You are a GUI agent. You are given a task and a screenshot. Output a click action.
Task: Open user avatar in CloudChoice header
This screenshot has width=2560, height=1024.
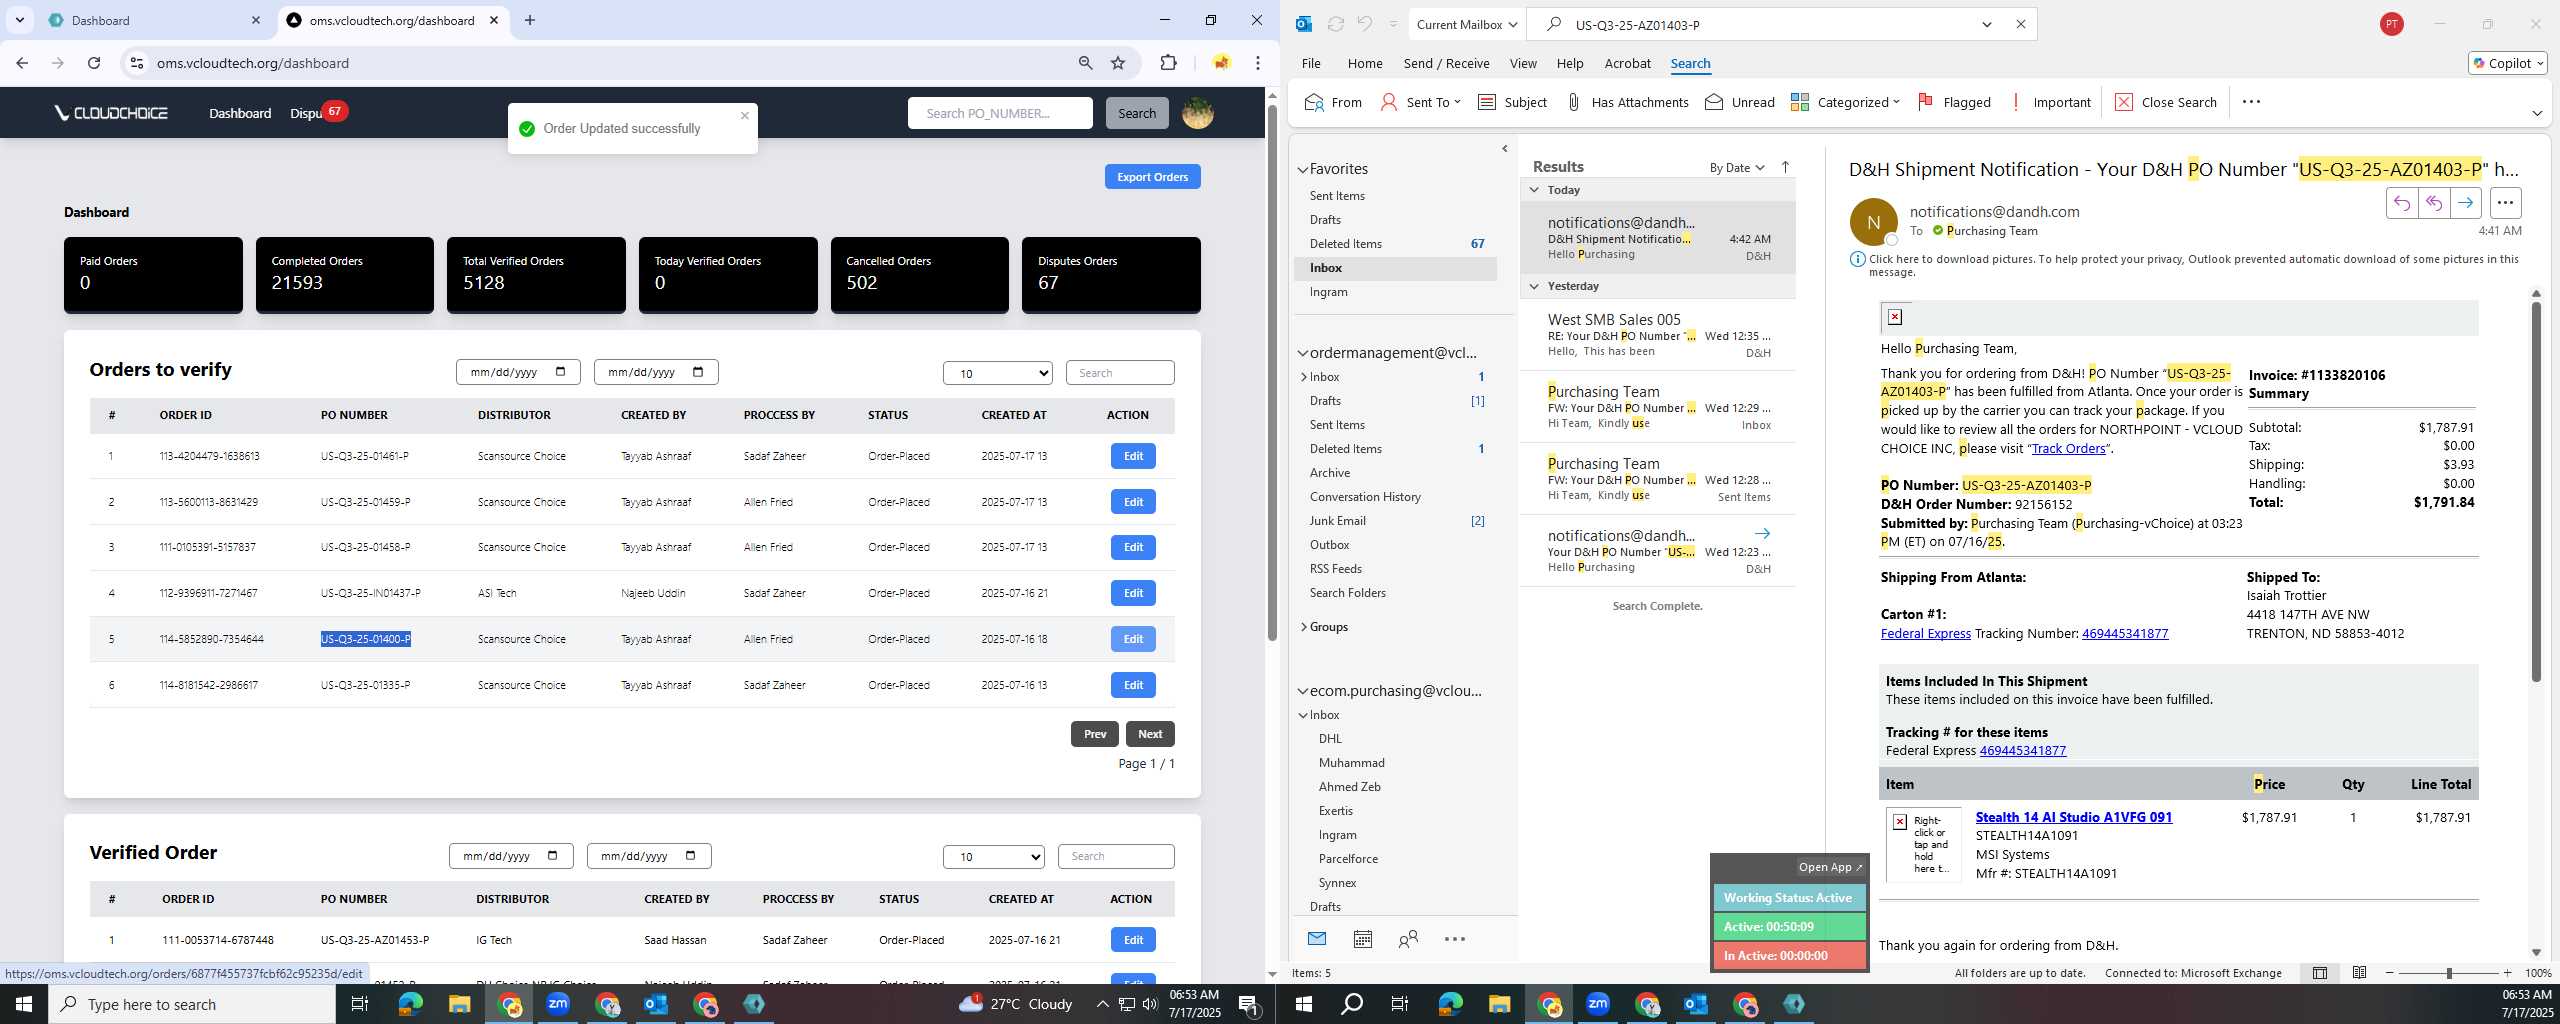pyautogui.click(x=1197, y=113)
